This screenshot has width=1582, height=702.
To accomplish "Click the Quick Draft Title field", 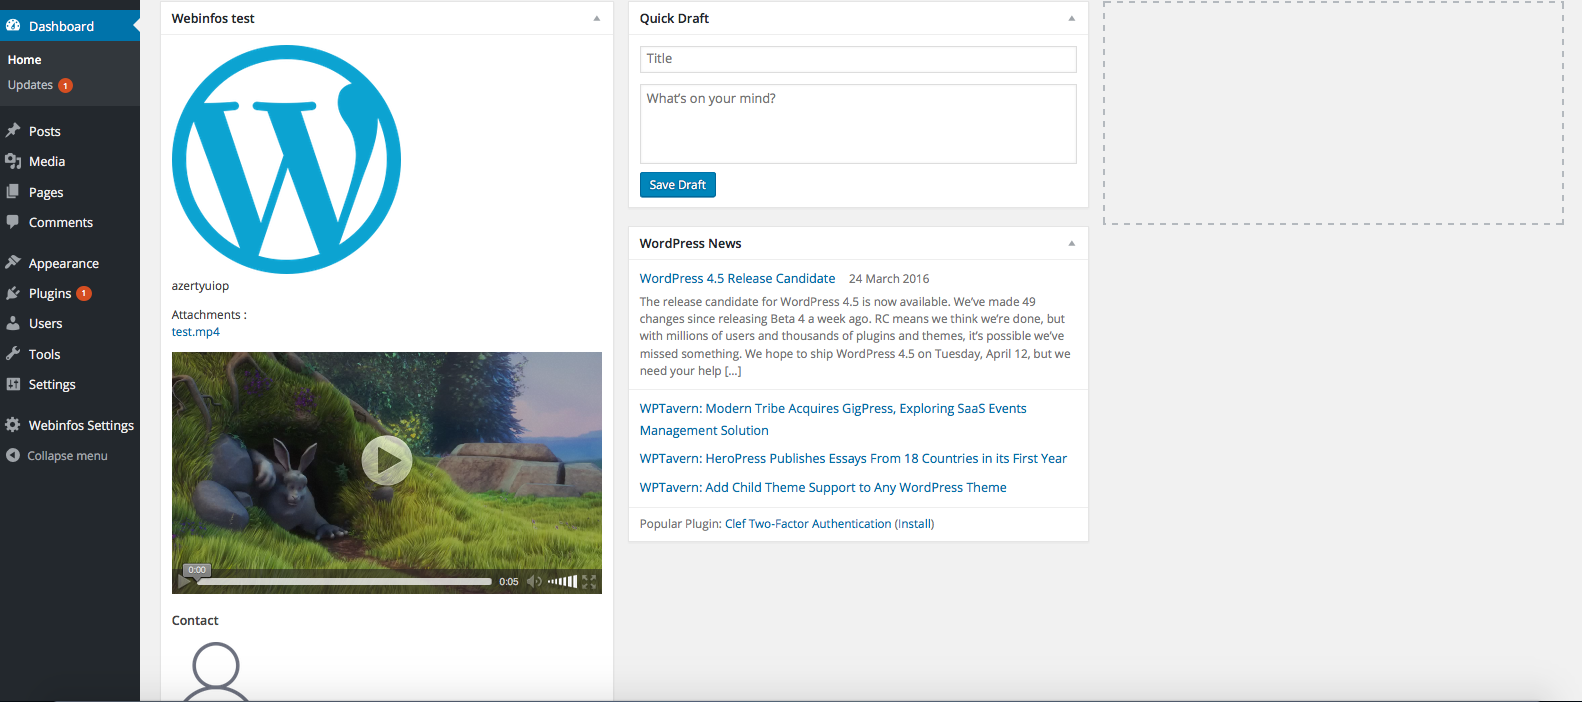I will pyautogui.click(x=858, y=59).
